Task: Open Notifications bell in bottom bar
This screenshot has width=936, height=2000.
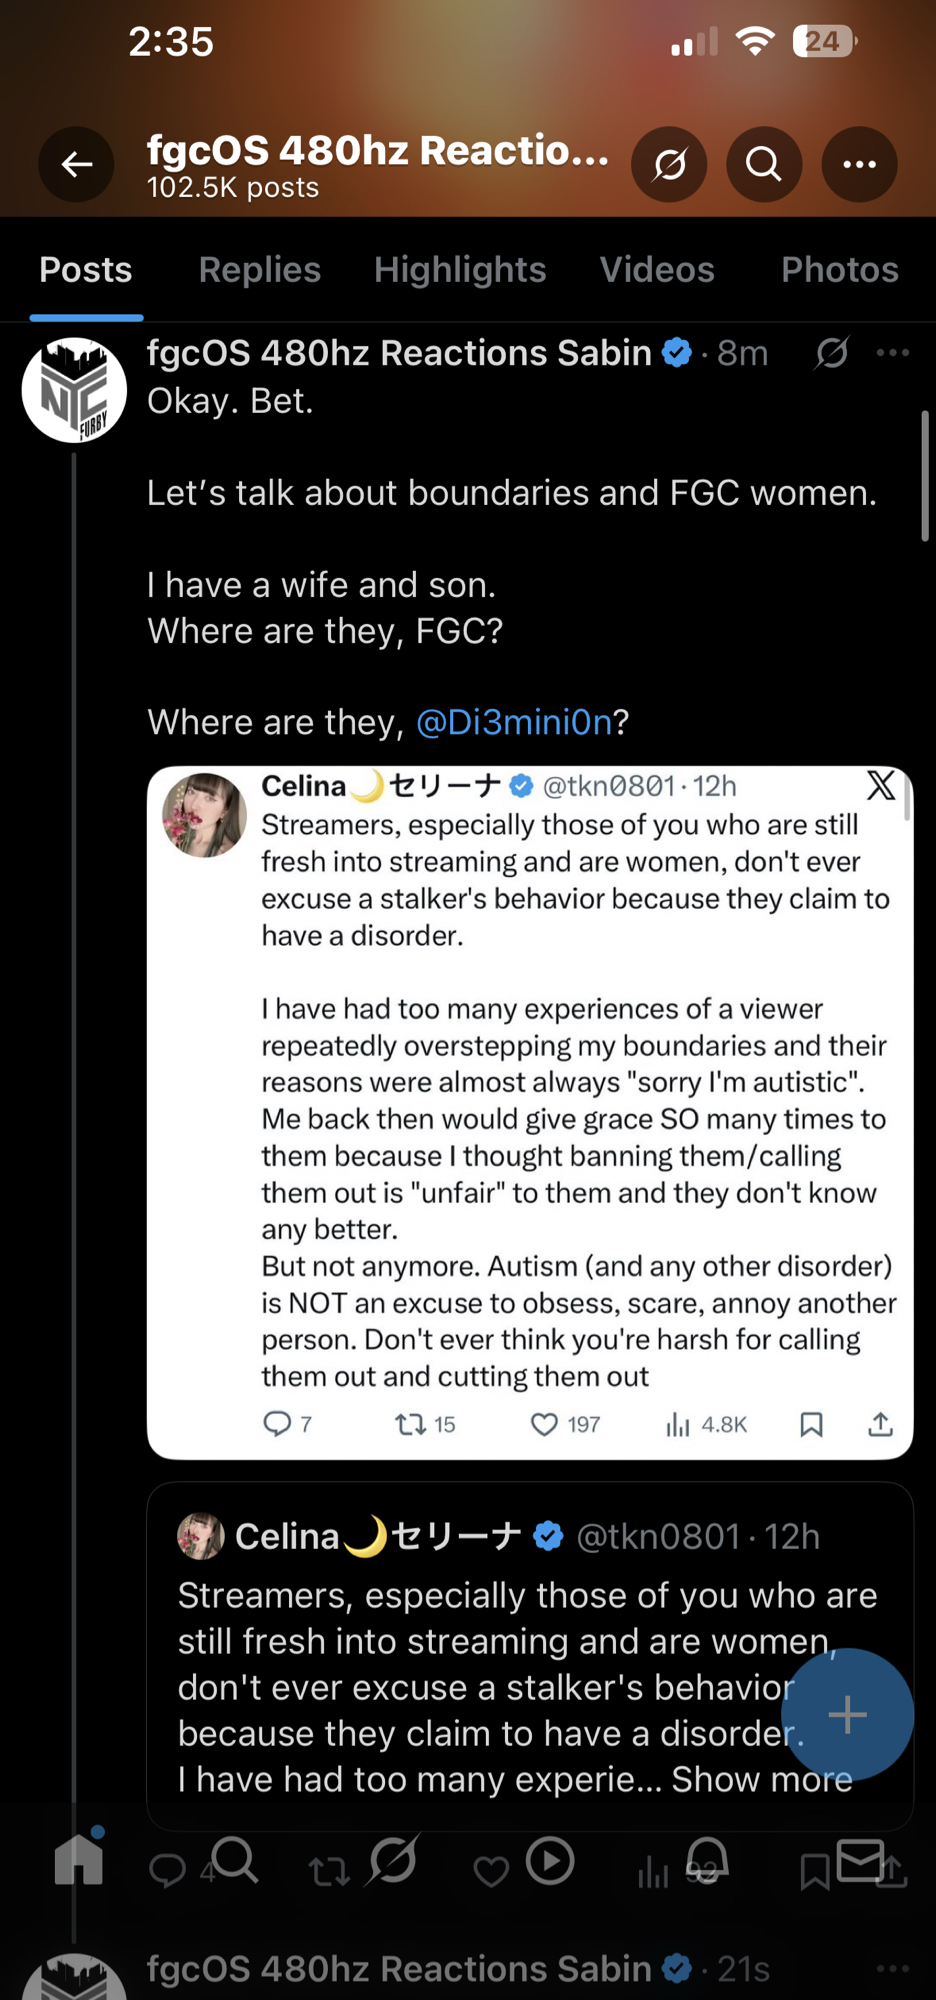Action: 706,1861
